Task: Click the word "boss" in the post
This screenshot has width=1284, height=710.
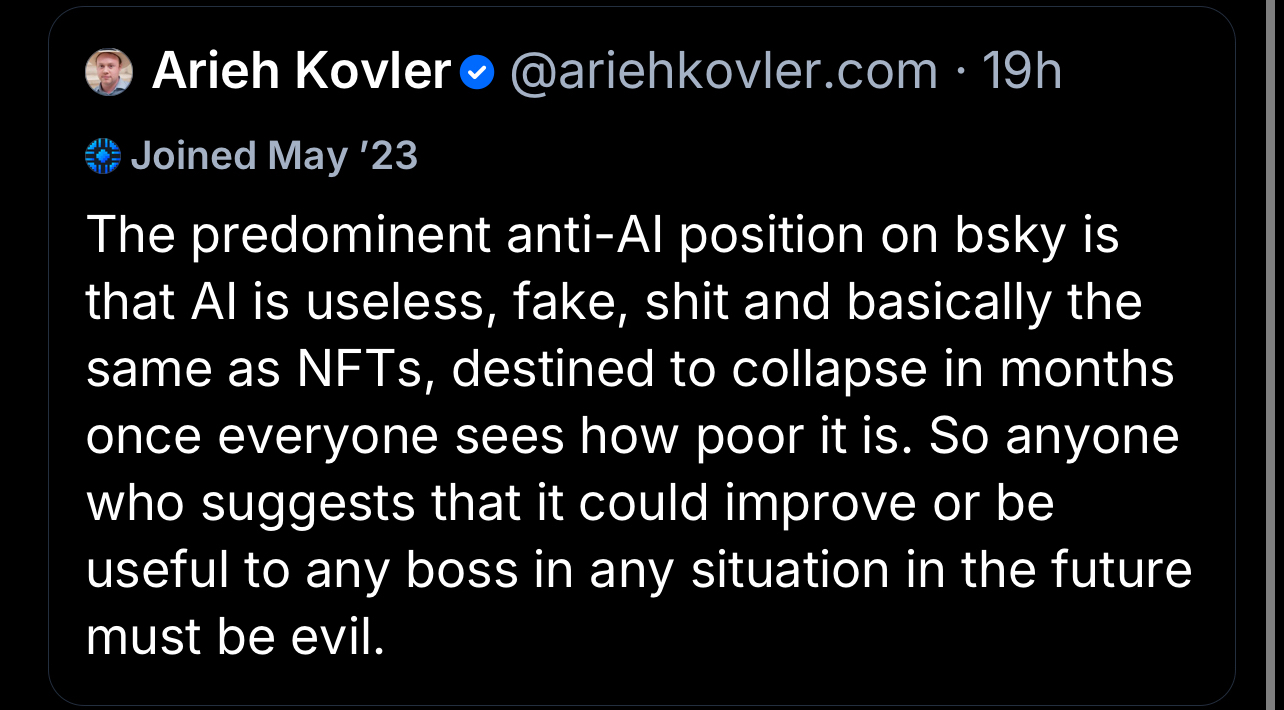Action: click(x=462, y=571)
